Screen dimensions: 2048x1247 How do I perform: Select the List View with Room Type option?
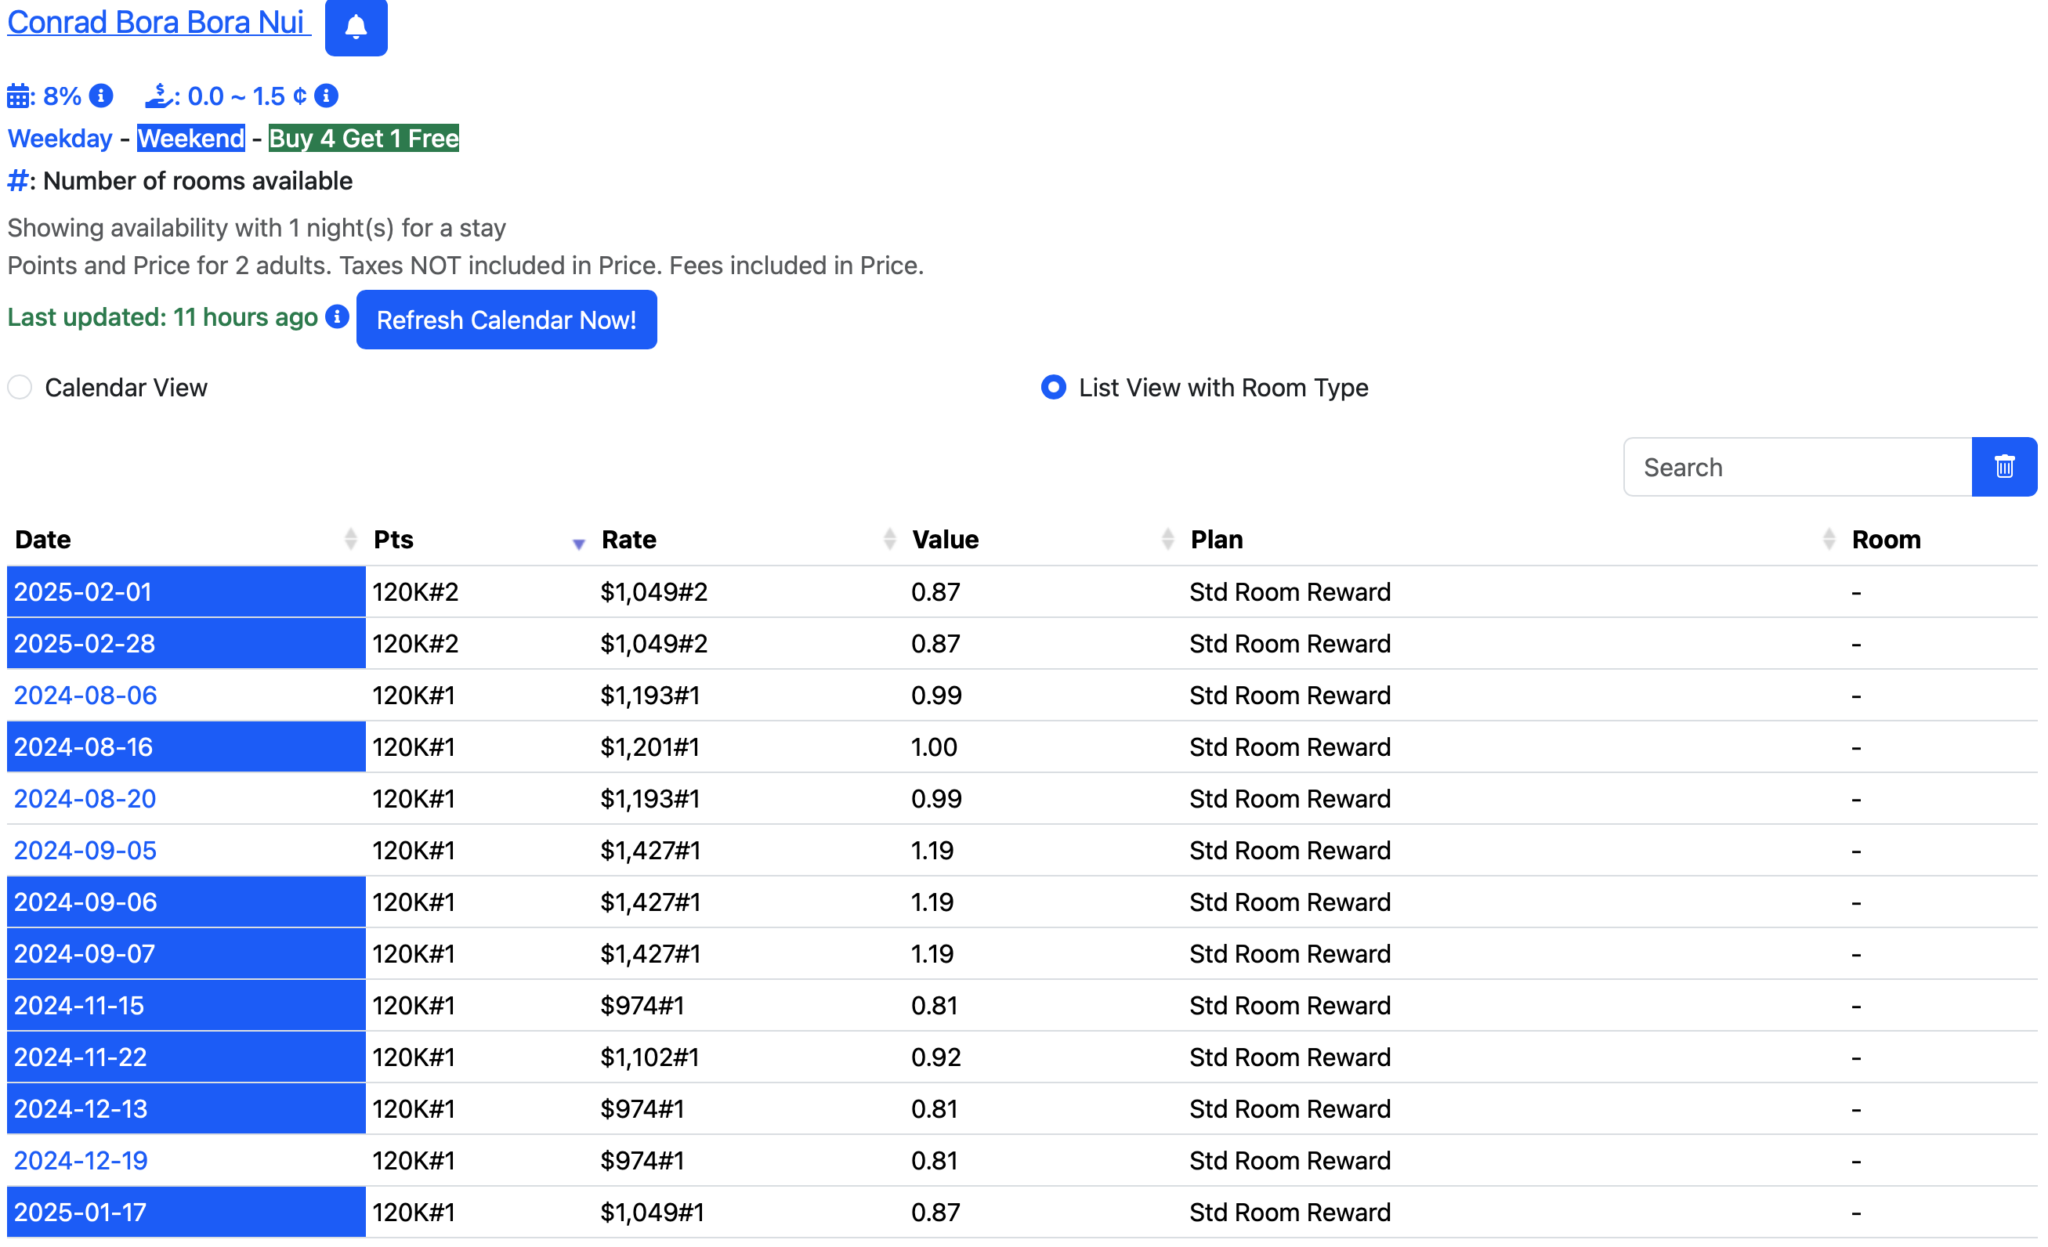coord(1053,387)
